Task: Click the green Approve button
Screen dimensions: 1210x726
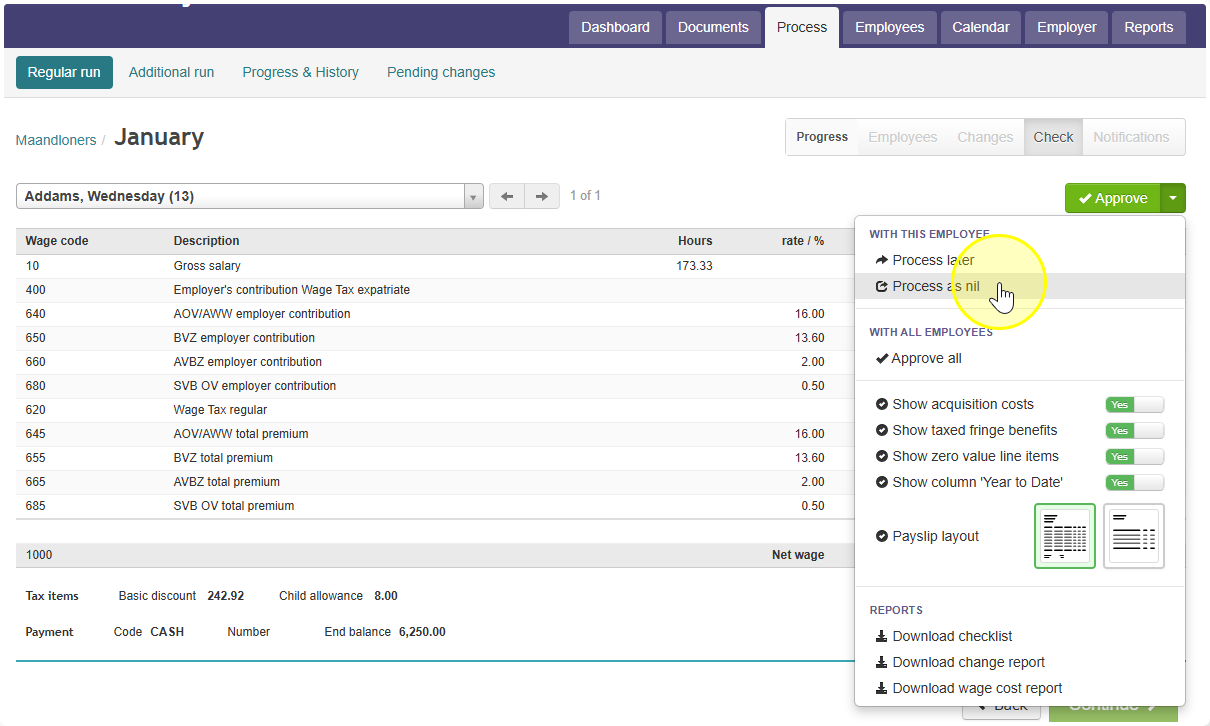Action: click(x=1113, y=198)
